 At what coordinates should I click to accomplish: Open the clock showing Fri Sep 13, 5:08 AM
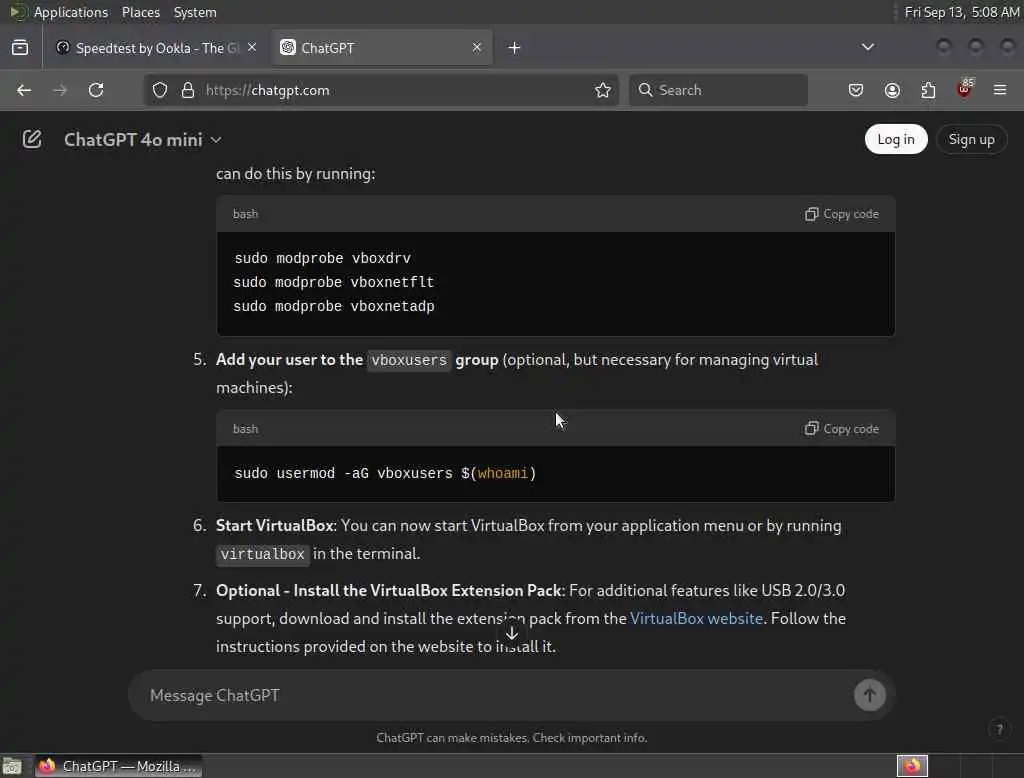(x=962, y=12)
